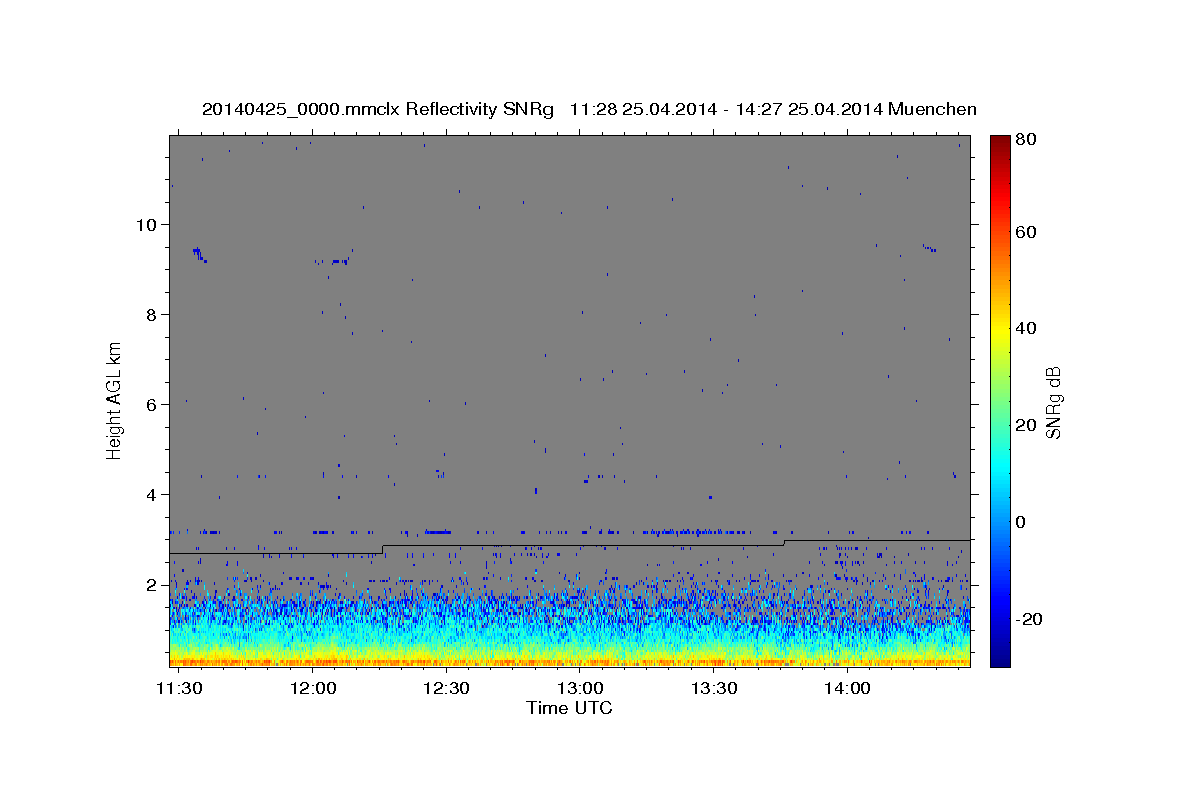Viewport: 1200px width, 800px height.
Task: Click the 'Time UTC' axis label
Action: [569, 709]
